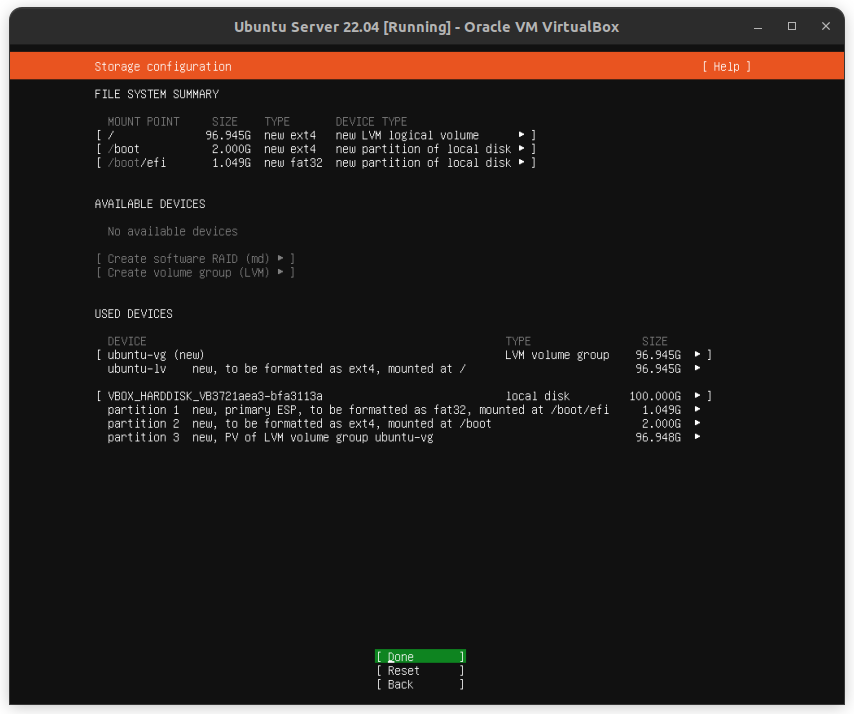Open the Help menu in installer header
The image size is (854, 714).
[x=726, y=66]
